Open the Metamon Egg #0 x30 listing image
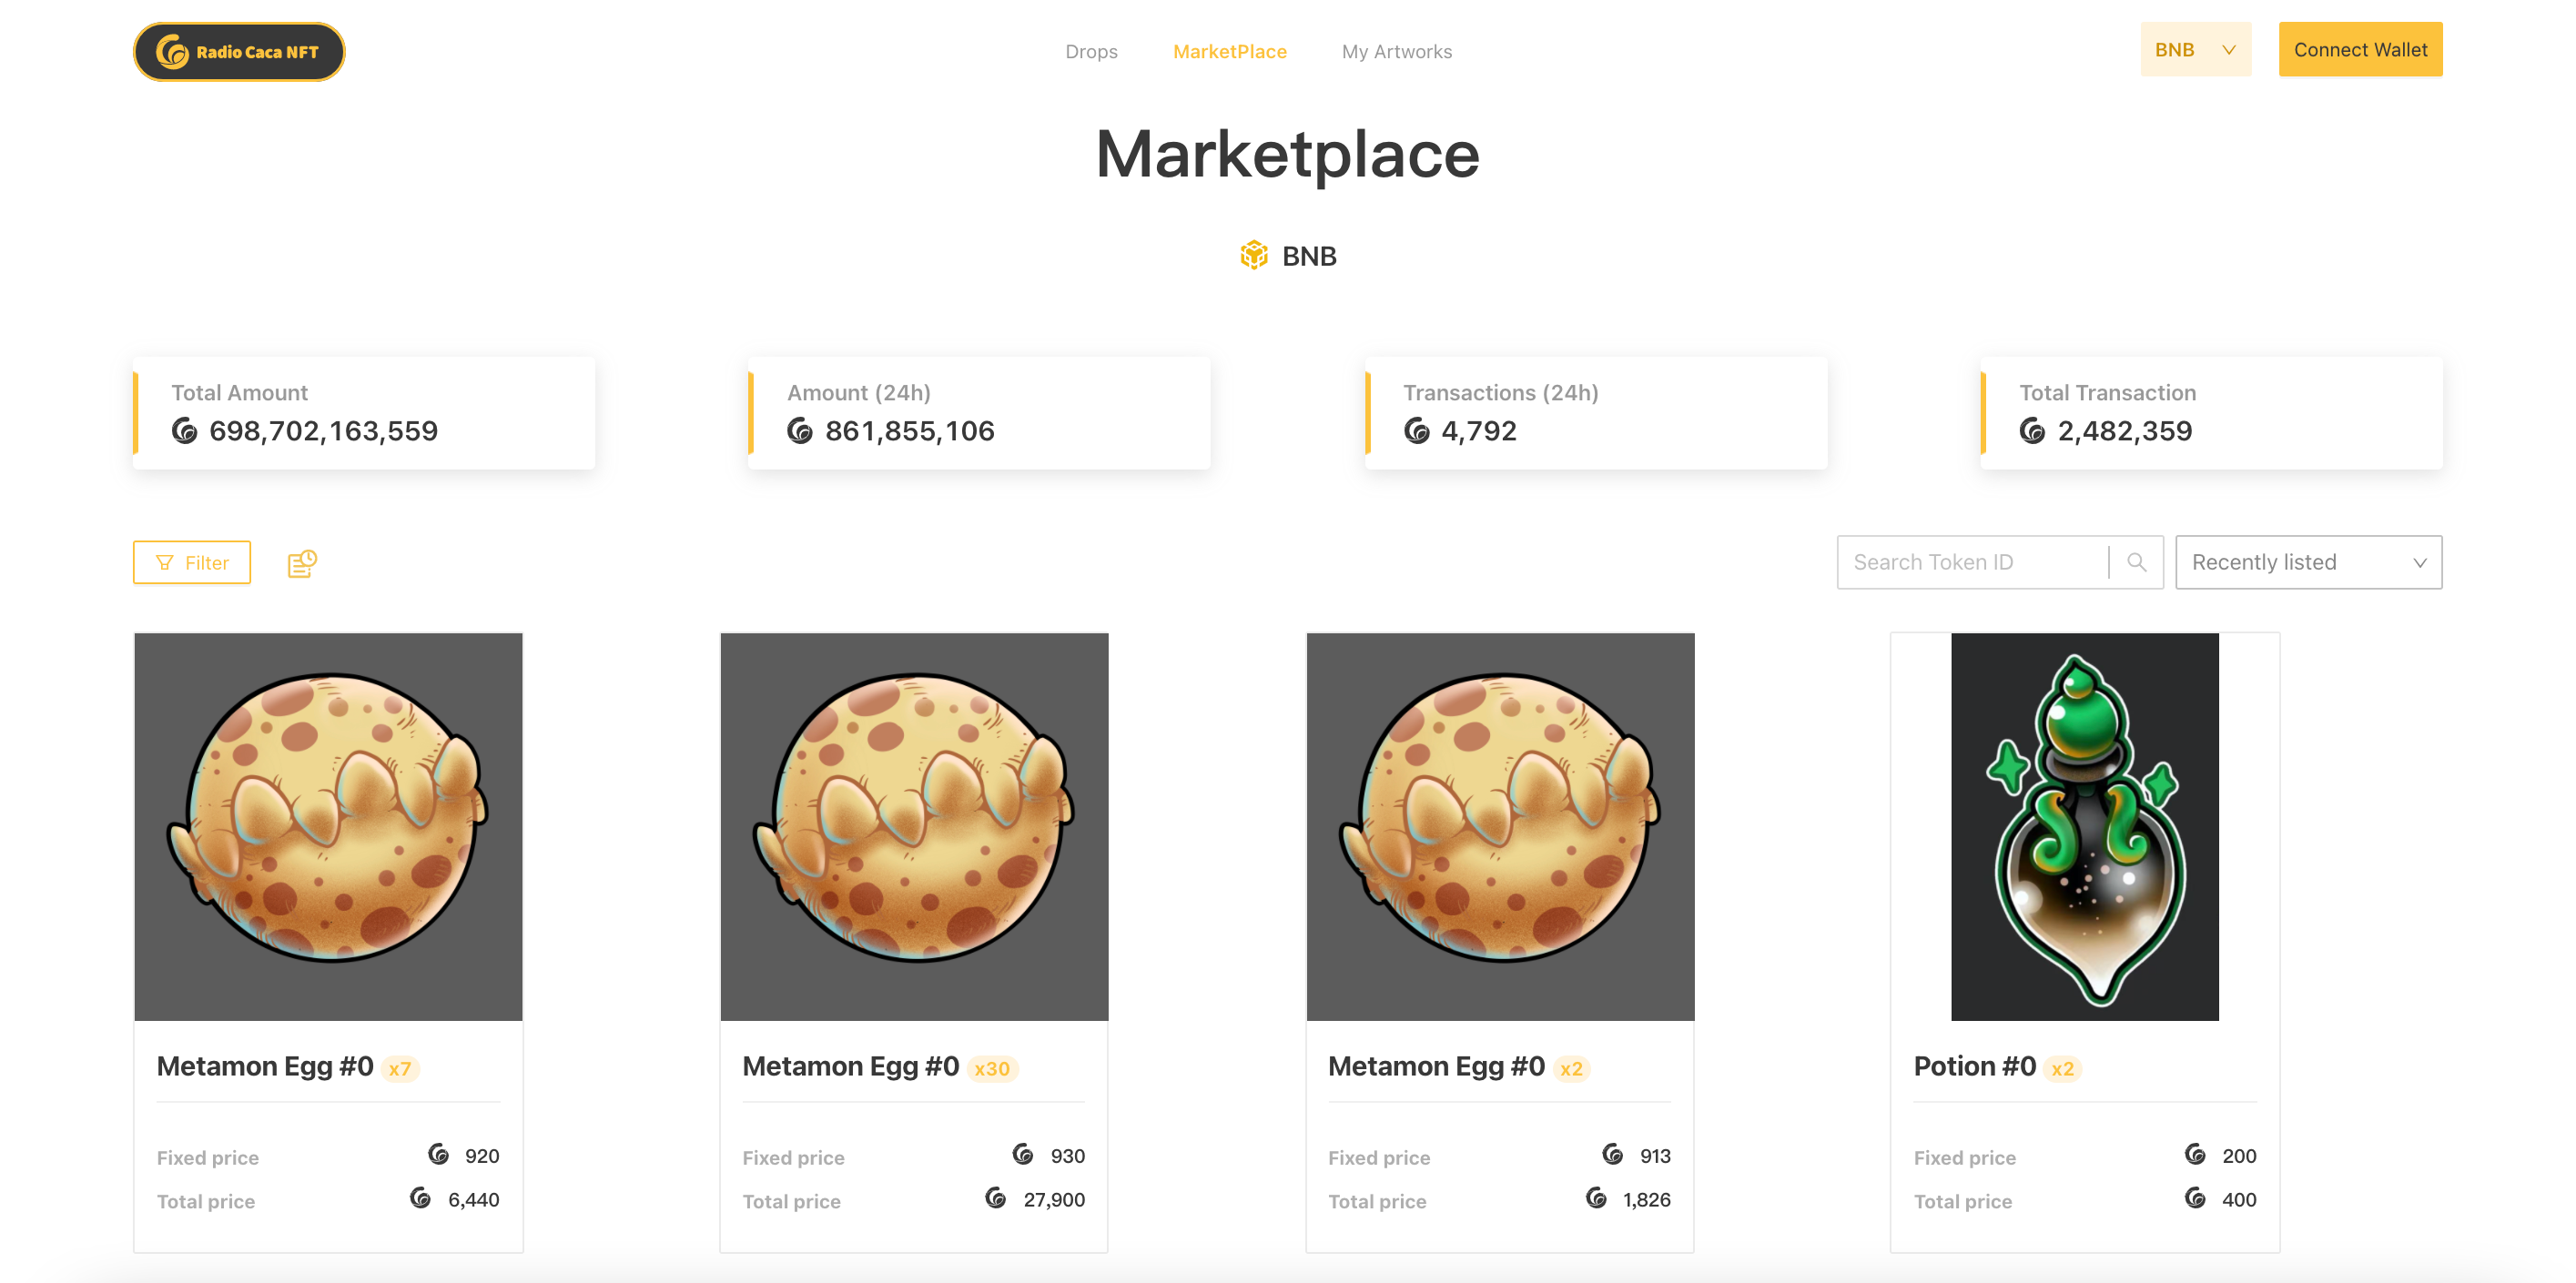2576x1283 pixels. click(x=914, y=826)
